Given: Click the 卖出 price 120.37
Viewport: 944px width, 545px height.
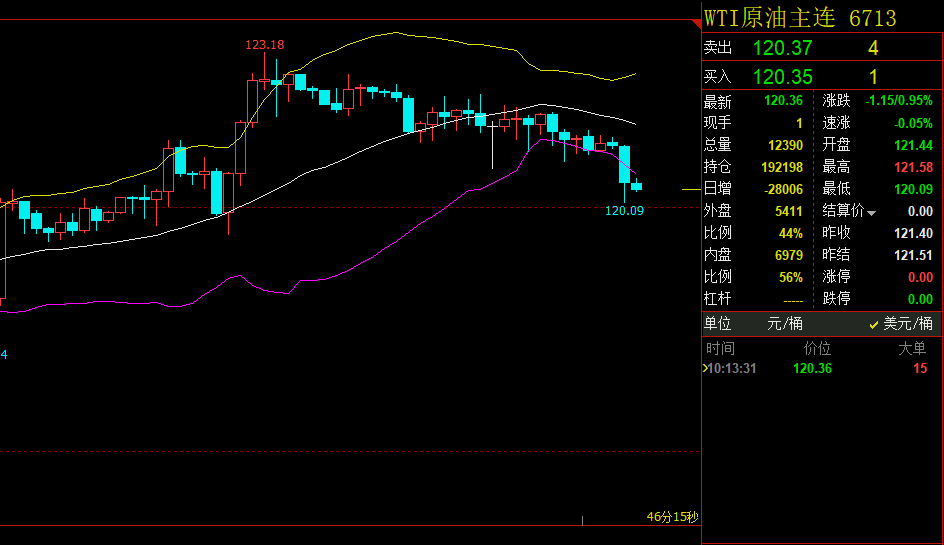Looking at the screenshot, I should tap(783, 48).
